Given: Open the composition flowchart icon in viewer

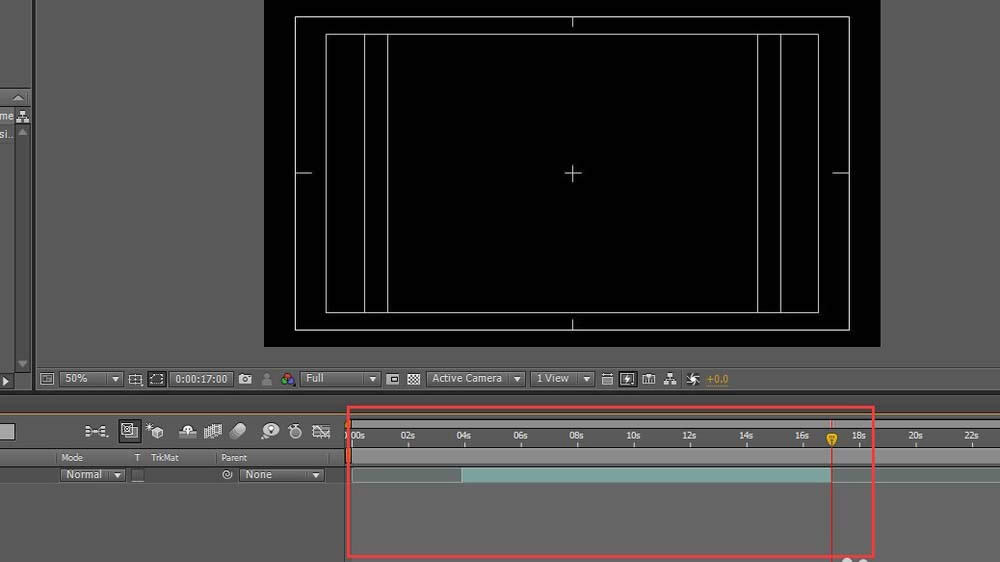Looking at the screenshot, I should click(670, 379).
